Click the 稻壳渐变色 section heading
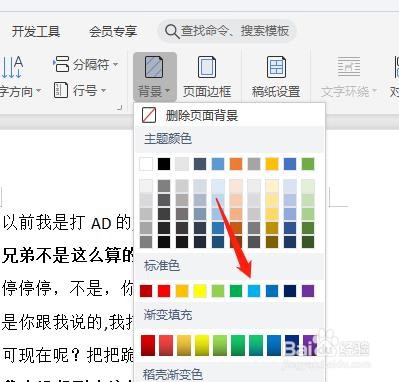The width and height of the screenshot is (399, 382). pyautogui.click(x=172, y=375)
